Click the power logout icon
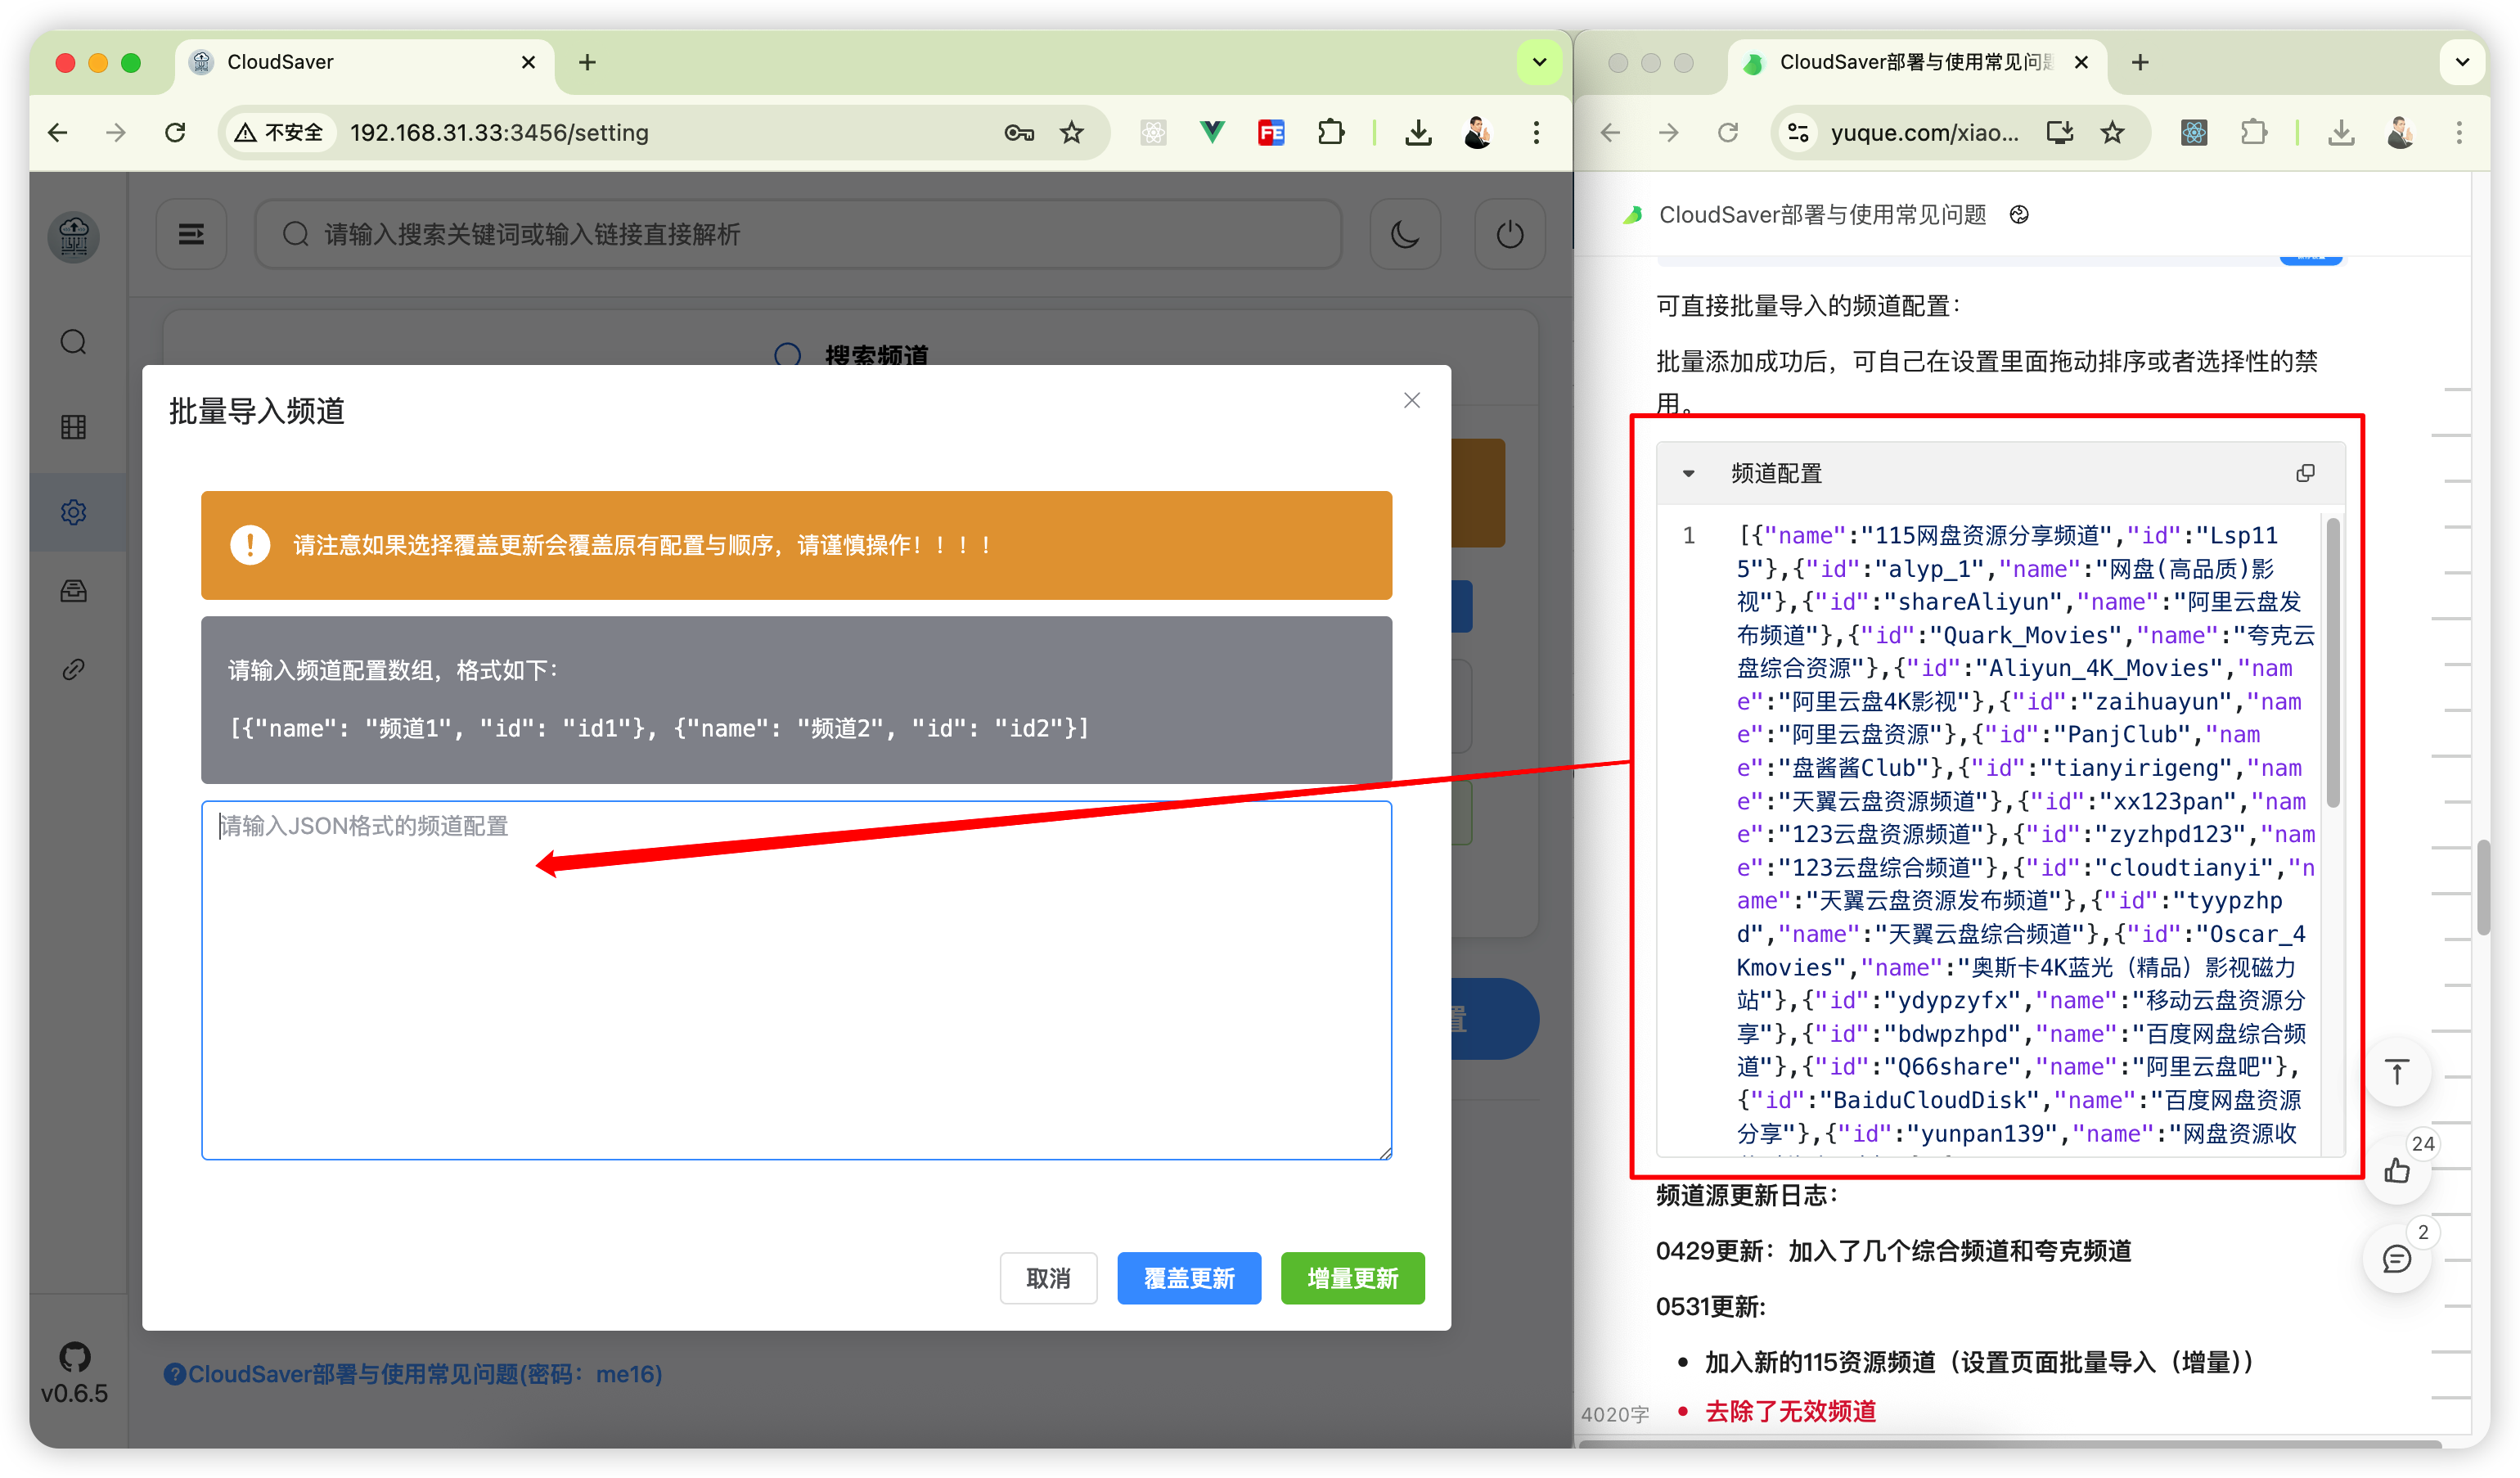Image resolution: width=2520 pixels, height=1478 pixels. pyautogui.click(x=1509, y=234)
